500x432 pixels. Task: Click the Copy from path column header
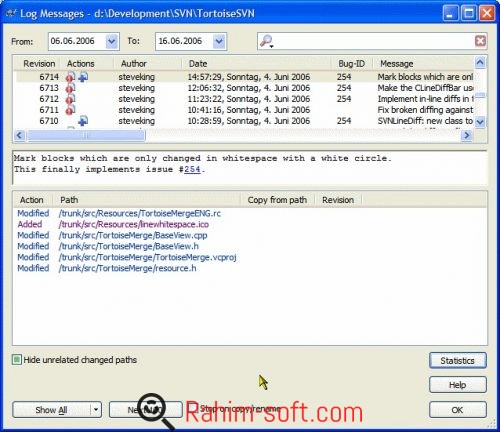277,200
